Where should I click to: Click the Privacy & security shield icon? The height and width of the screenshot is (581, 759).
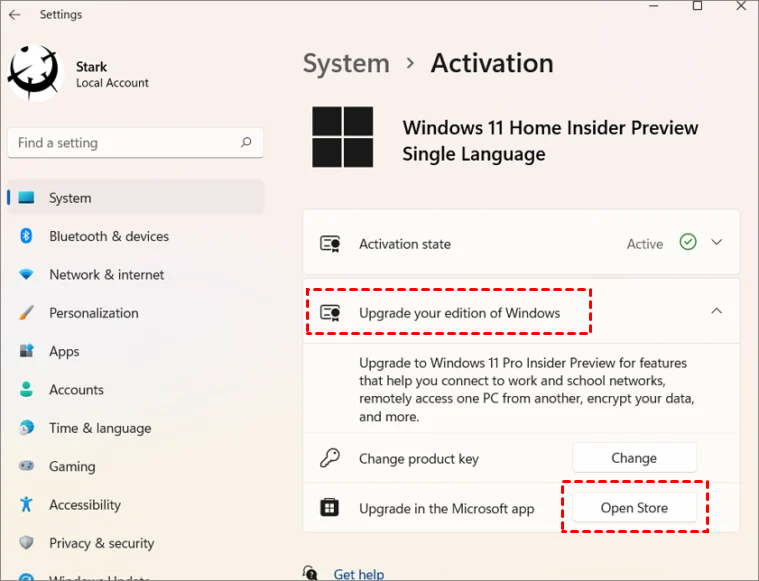pyautogui.click(x=26, y=543)
